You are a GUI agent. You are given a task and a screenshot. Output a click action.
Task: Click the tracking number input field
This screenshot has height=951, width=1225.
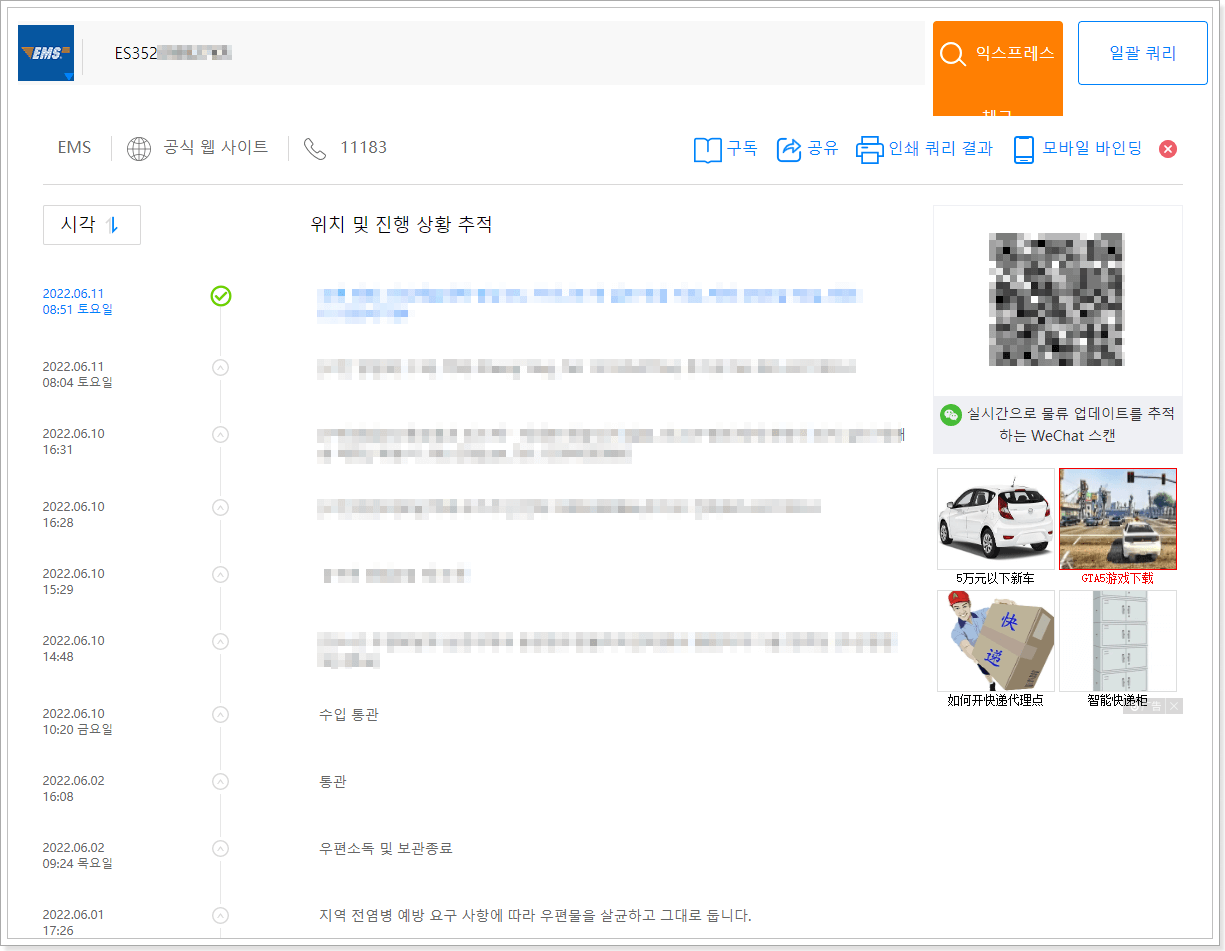pos(500,53)
